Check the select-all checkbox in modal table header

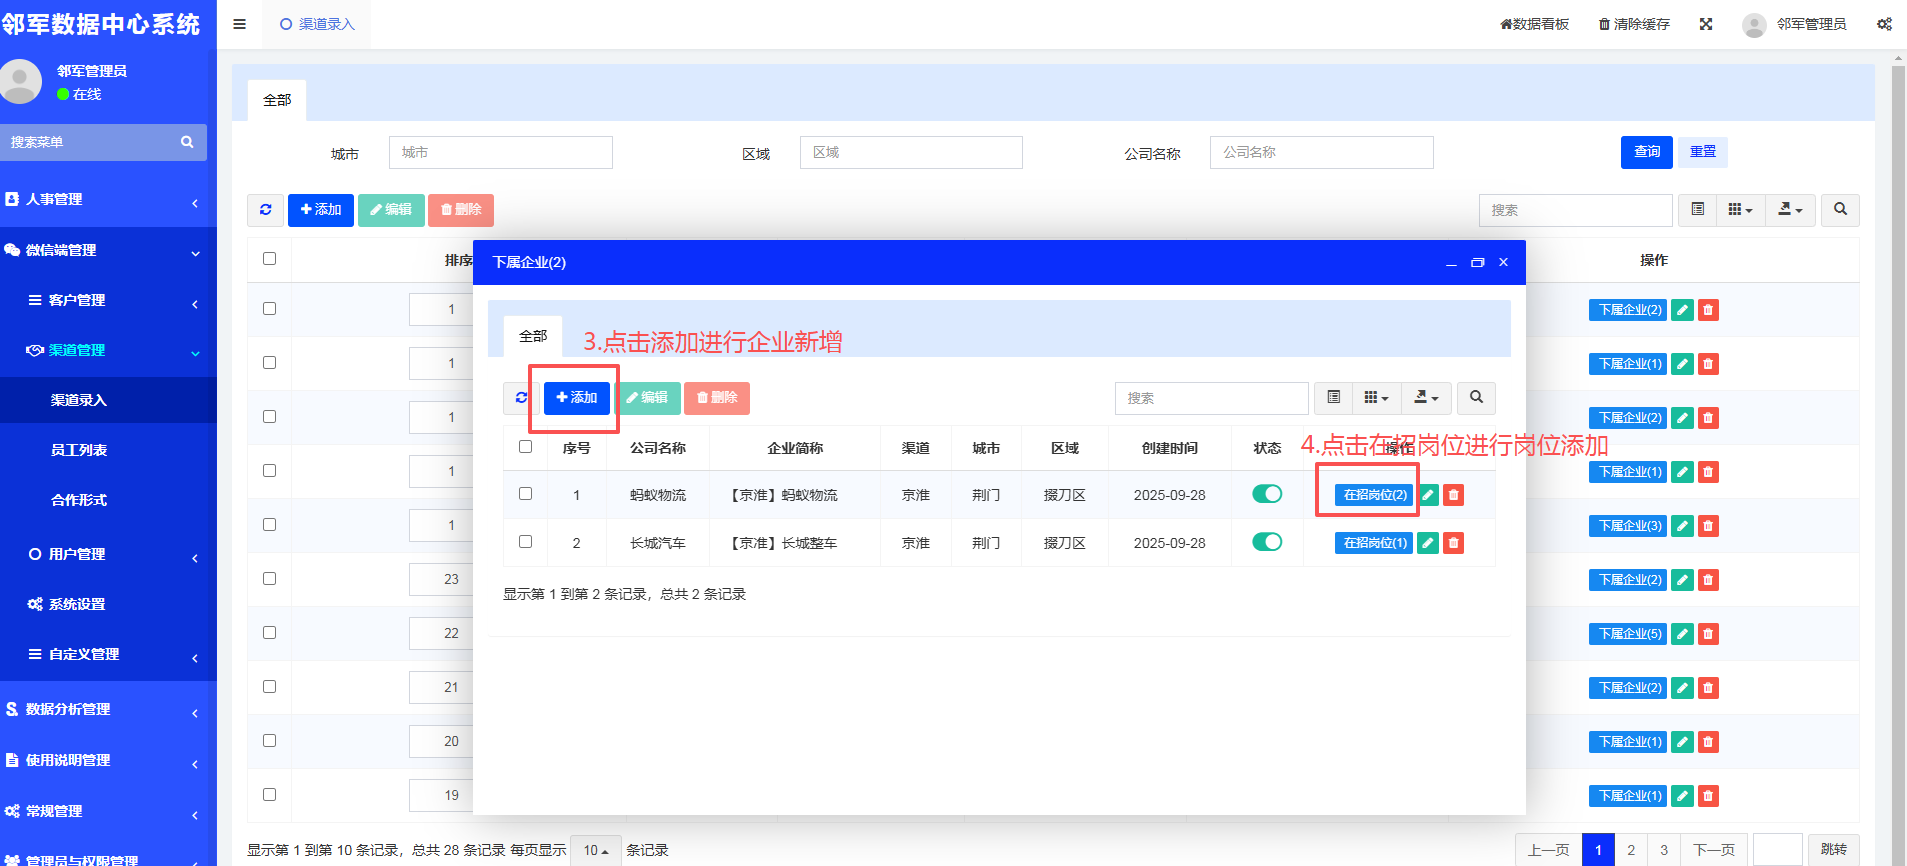pyautogui.click(x=526, y=447)
